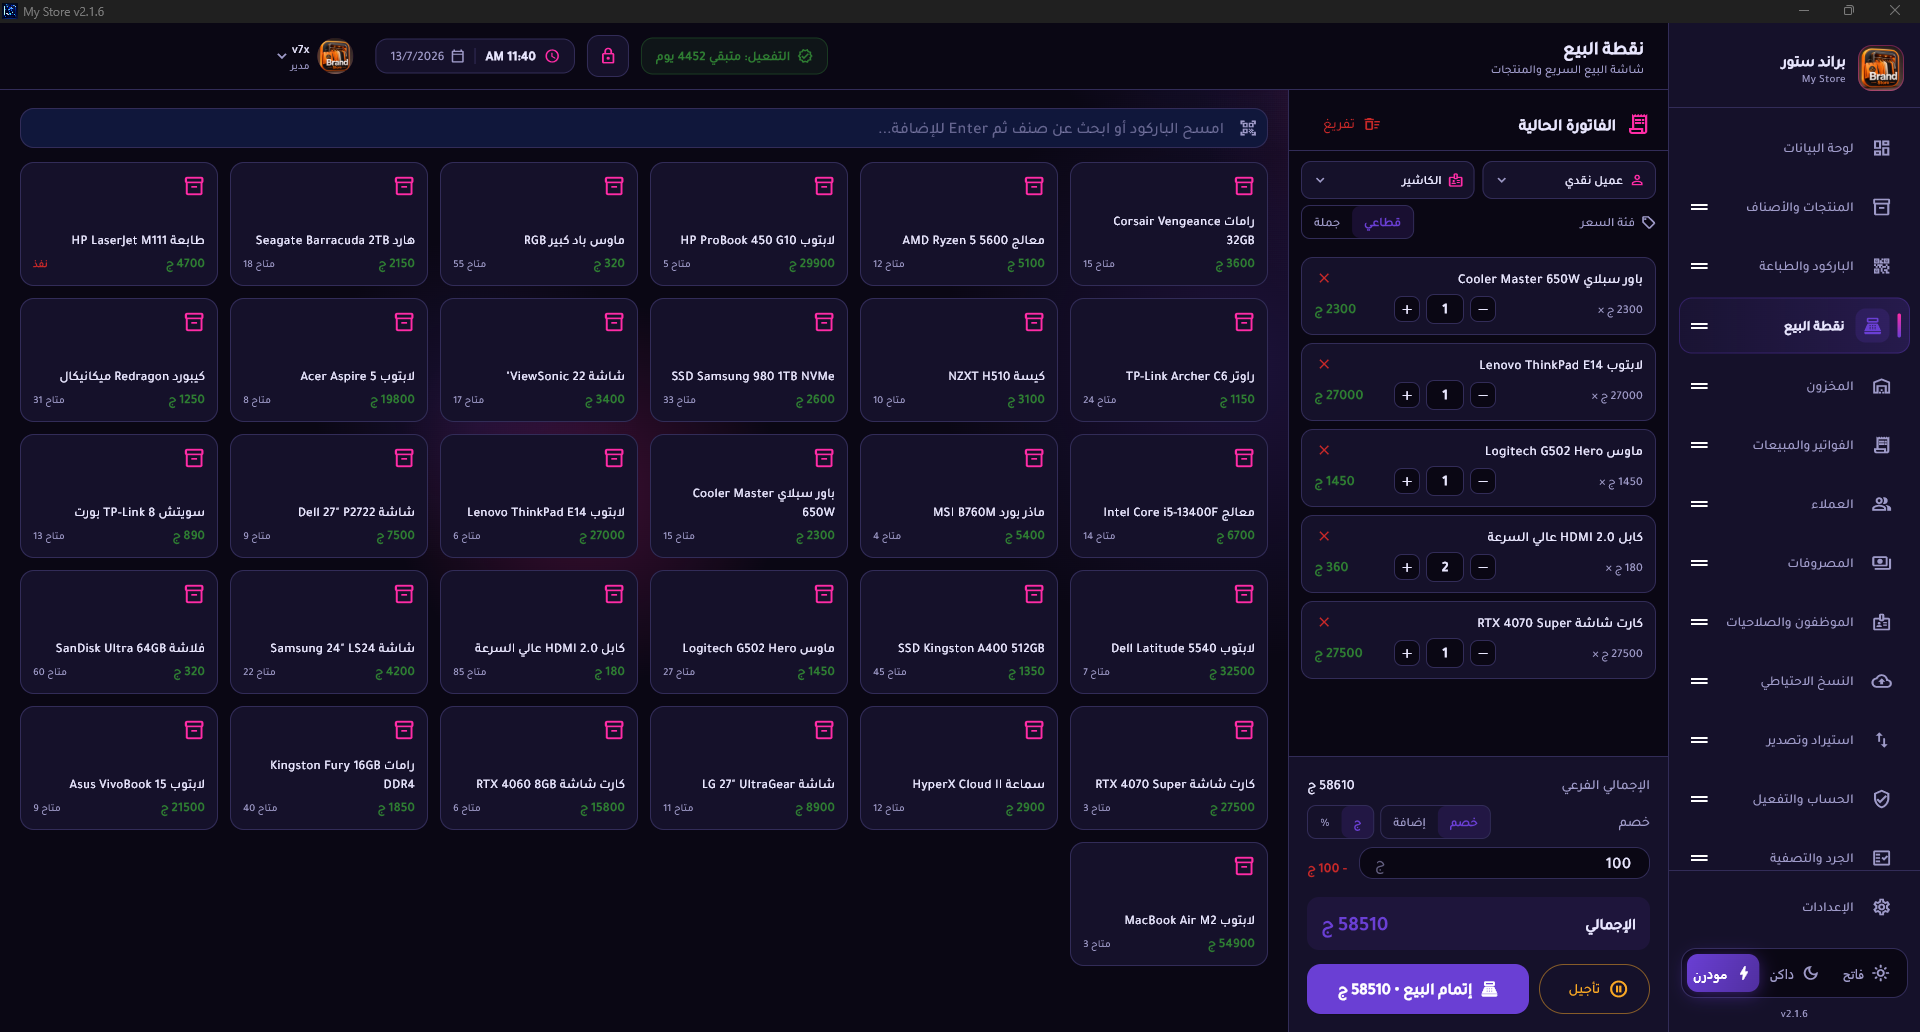Click the الإعدادات settings gear icon

coord(1881,907)
